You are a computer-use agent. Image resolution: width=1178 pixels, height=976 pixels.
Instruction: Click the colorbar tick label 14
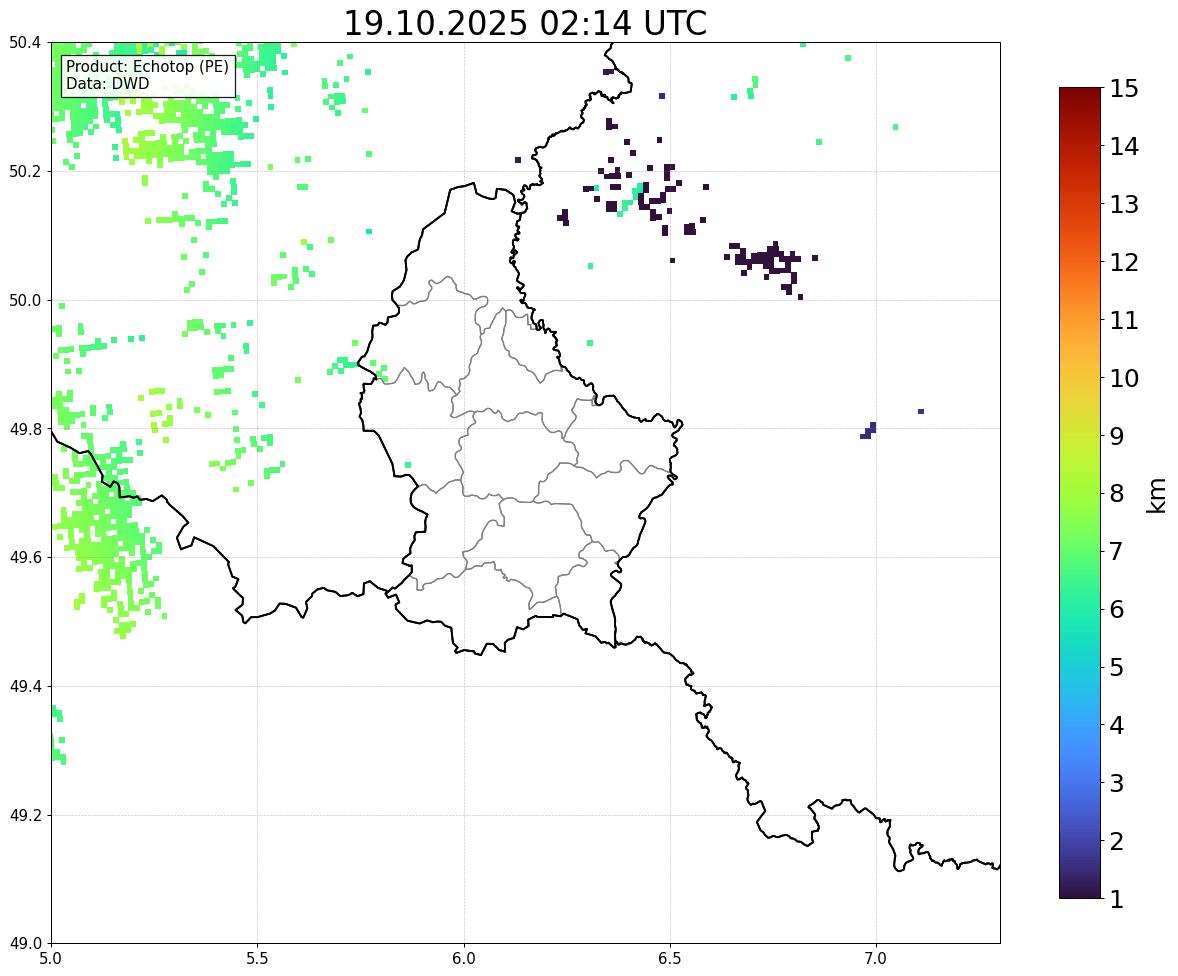[1124, 147]
